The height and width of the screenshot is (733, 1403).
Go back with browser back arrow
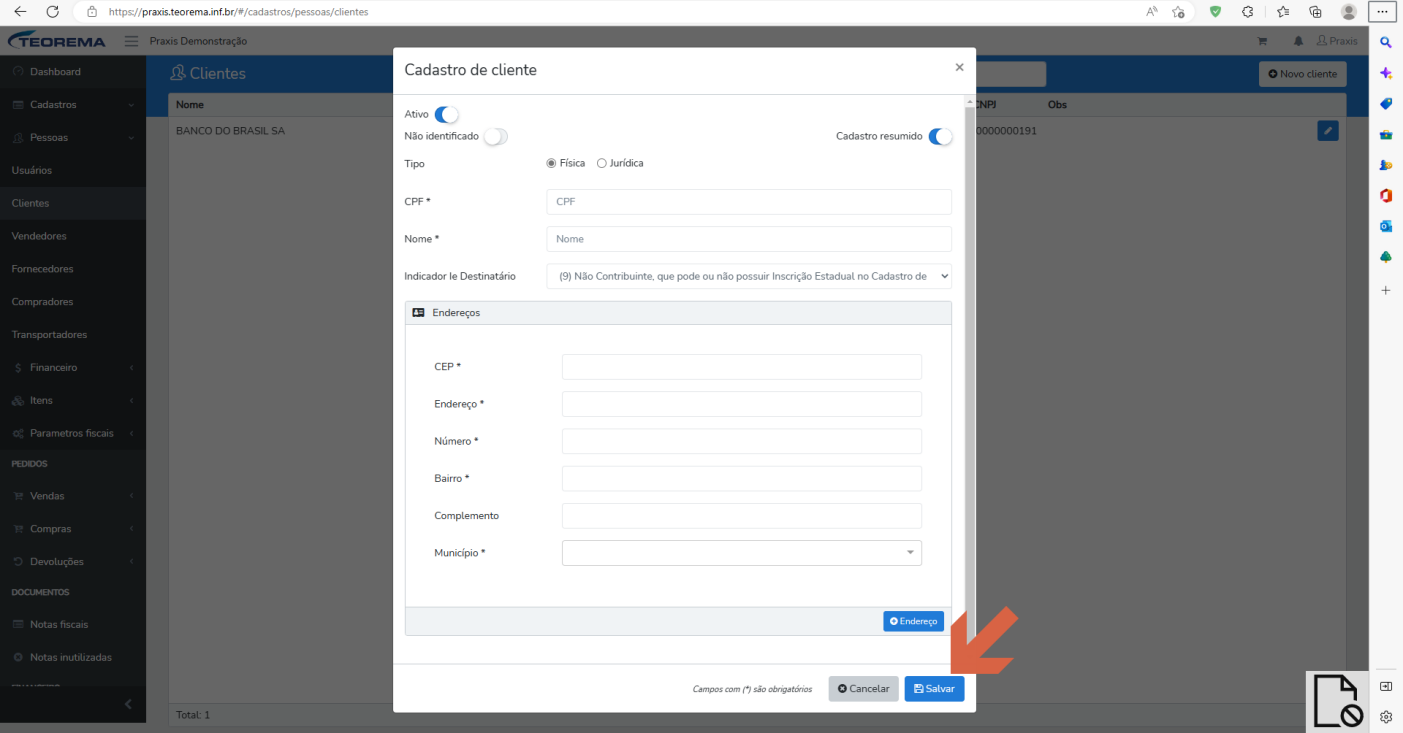19,12
